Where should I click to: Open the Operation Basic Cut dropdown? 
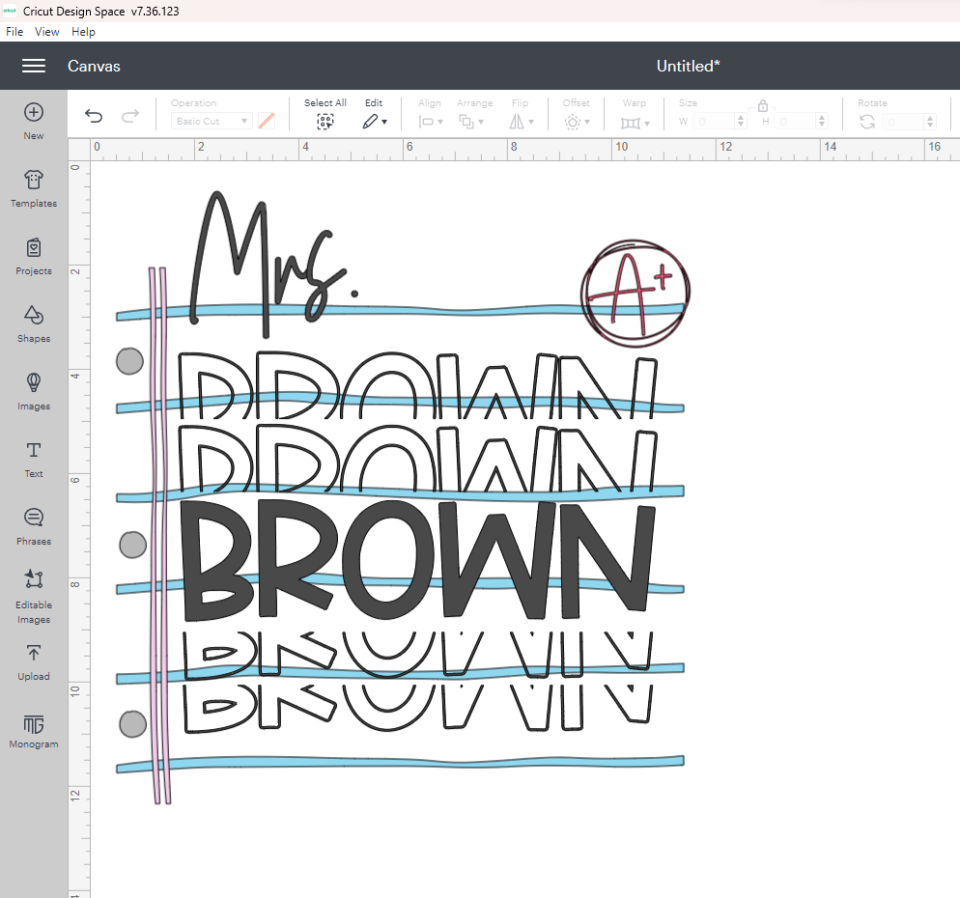[x=211, y=121]
